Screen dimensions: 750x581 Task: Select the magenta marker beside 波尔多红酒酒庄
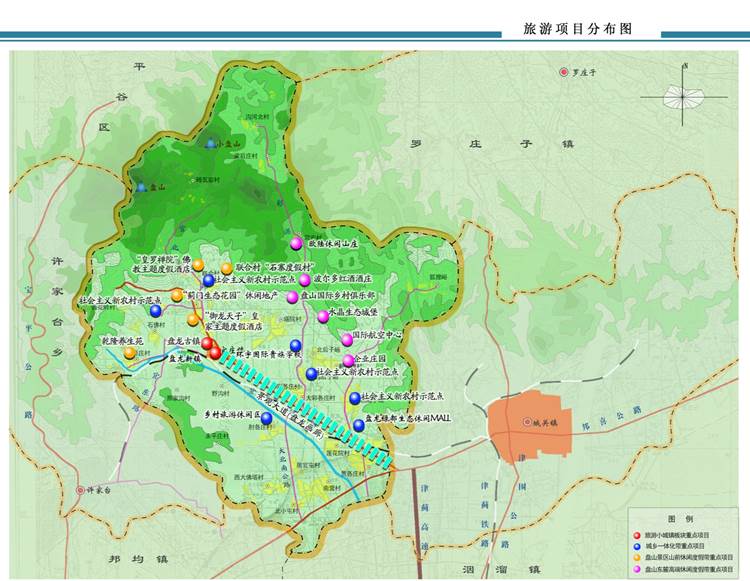tap(305, 281)
